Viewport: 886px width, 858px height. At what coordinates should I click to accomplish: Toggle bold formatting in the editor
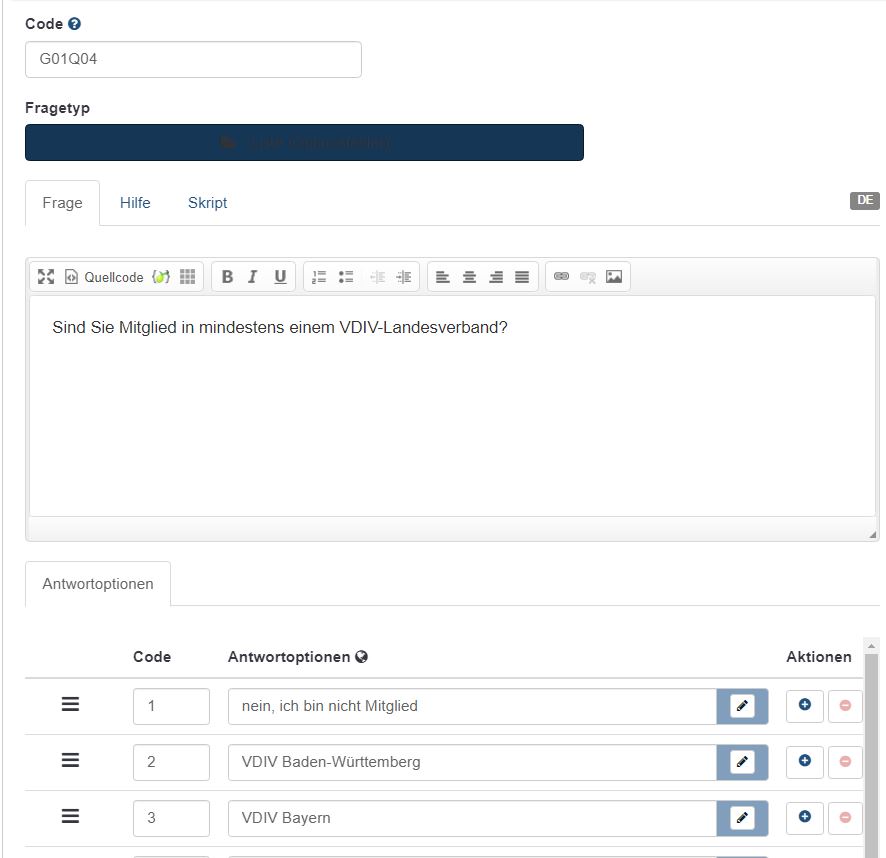pyautogui.click(x=227, y=277)
